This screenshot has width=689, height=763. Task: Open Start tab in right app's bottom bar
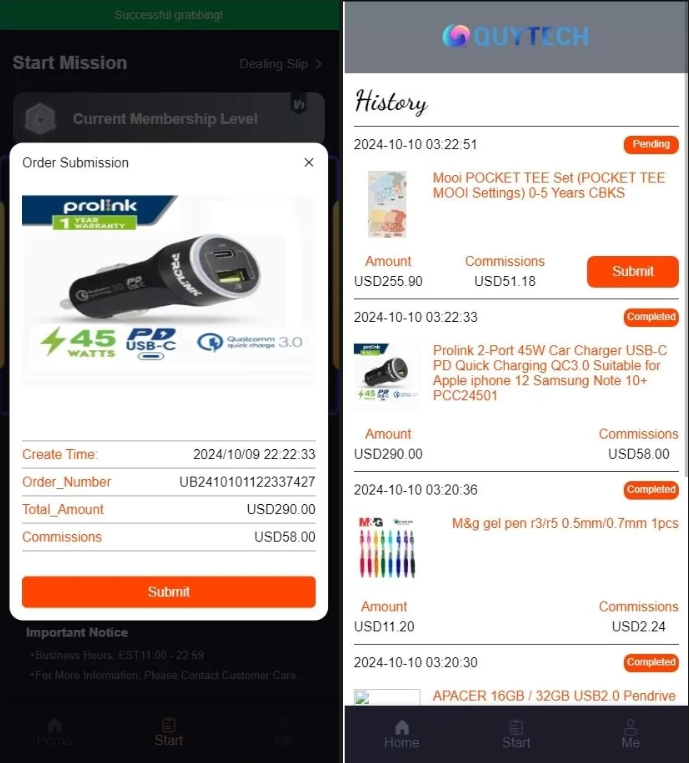pyautogui.click(x=516, y=734)
